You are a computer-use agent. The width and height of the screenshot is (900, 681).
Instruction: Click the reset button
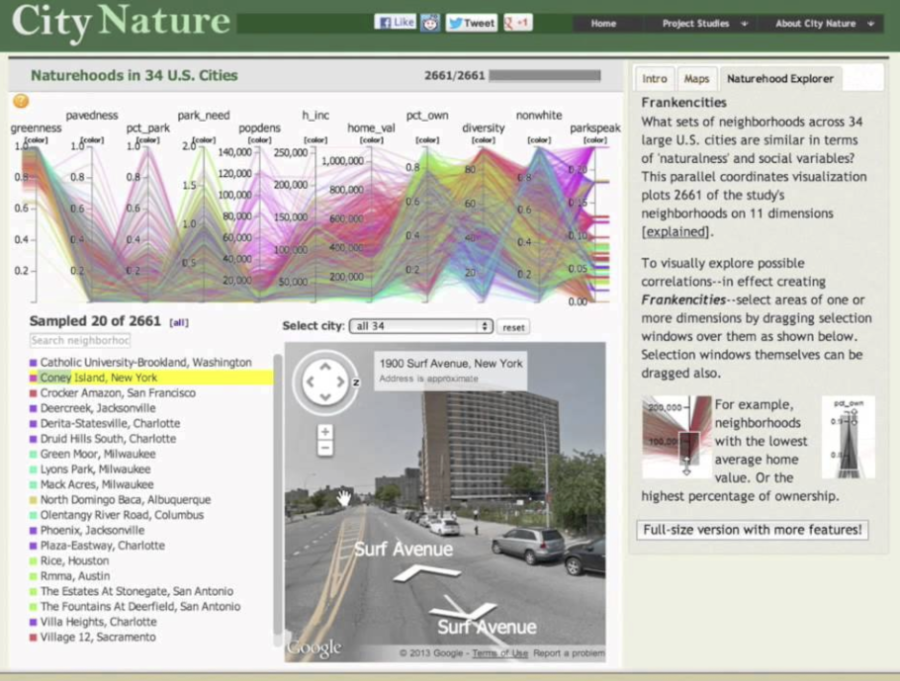[513, 327]
